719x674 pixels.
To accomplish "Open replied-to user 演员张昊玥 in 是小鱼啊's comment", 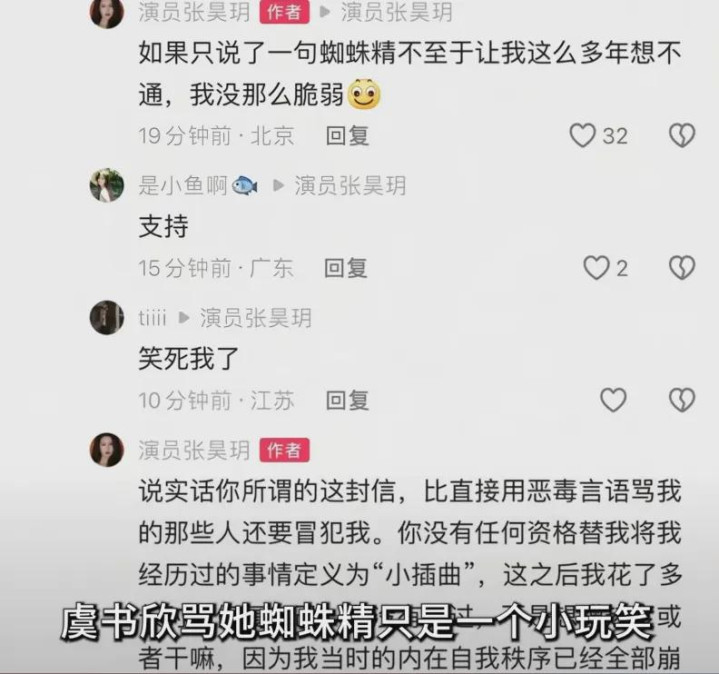I will click(x=350, y=186).
